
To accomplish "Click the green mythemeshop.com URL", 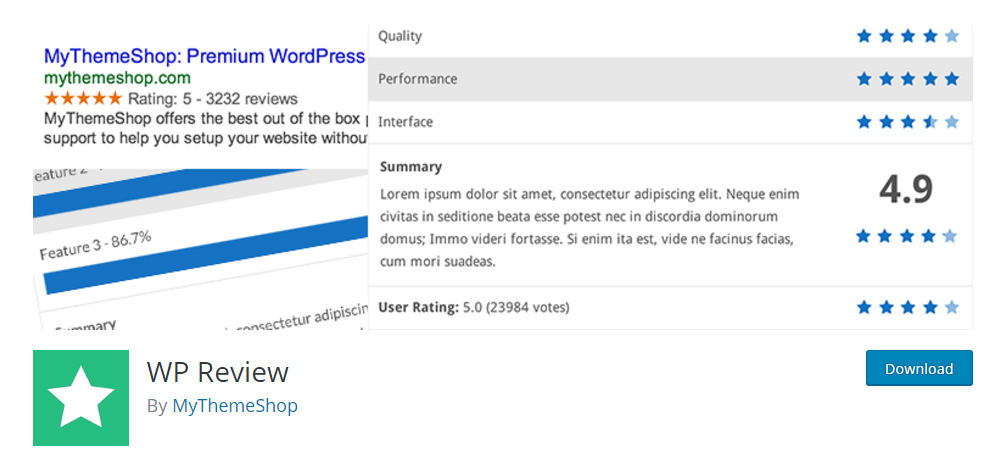I will pos(117,78).
